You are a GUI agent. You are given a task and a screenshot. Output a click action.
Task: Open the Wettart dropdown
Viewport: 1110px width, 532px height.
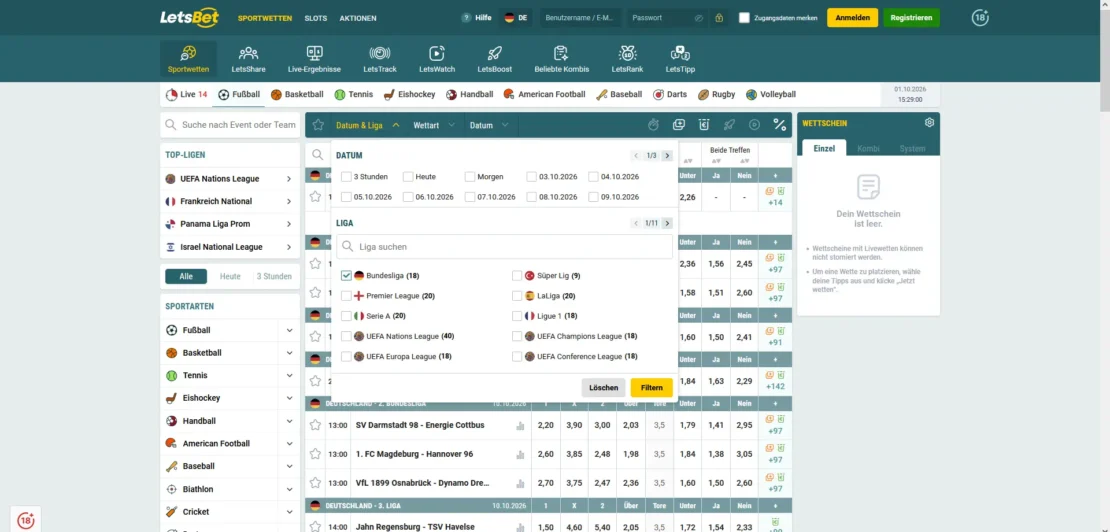point(434,125)
